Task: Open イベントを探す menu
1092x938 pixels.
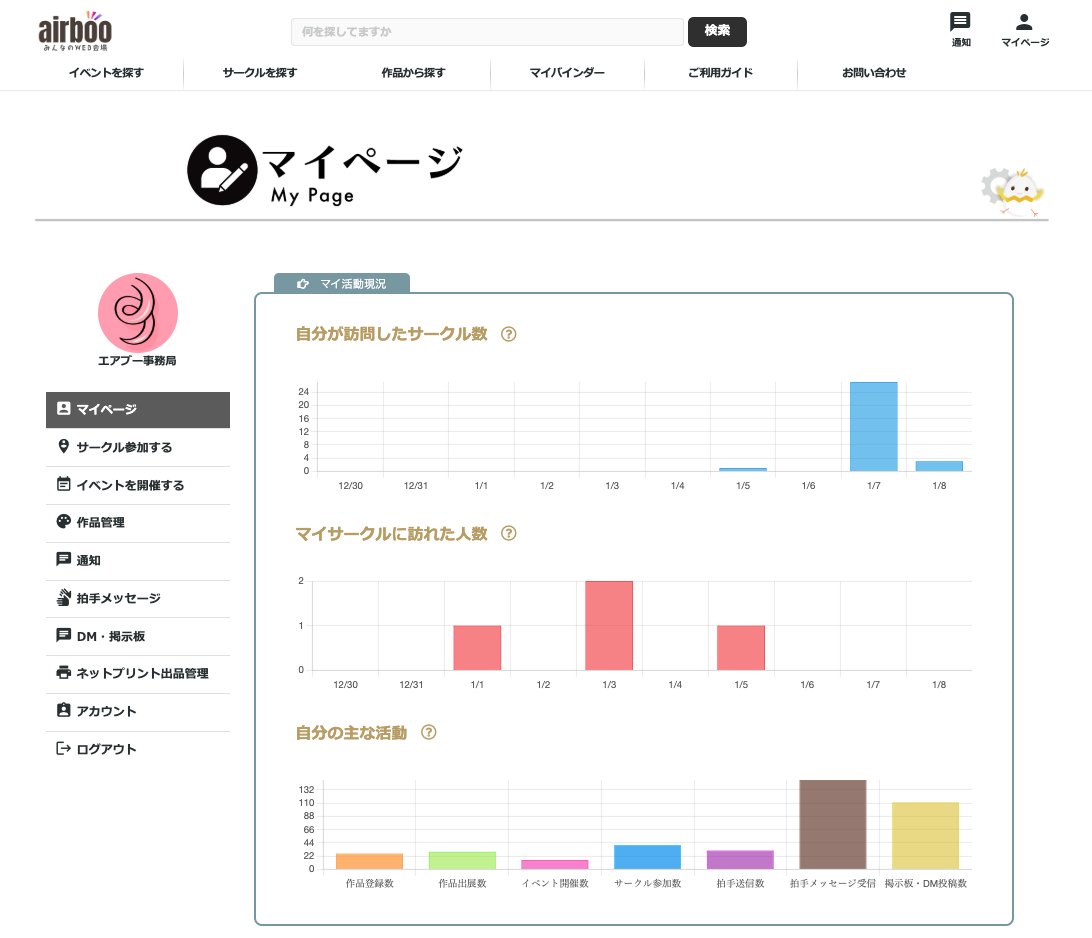Action: click(106, 72)
